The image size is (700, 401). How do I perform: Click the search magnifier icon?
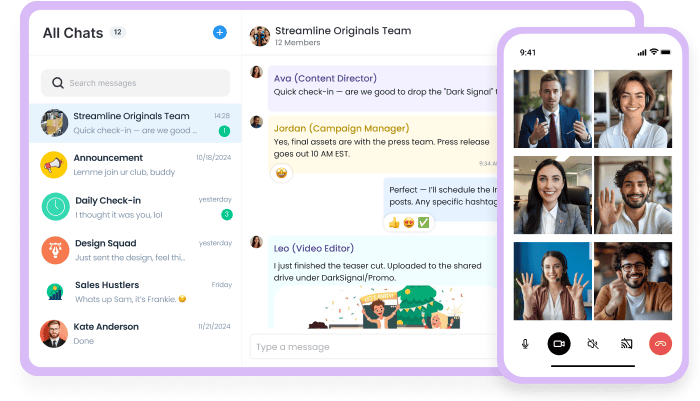pos(58,83)
